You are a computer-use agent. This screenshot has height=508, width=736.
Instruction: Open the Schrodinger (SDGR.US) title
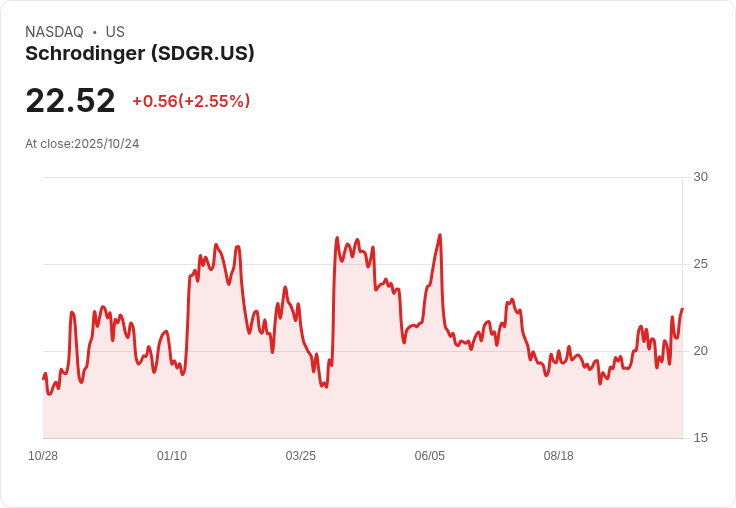pyautogui.click(x=140, y=54)
